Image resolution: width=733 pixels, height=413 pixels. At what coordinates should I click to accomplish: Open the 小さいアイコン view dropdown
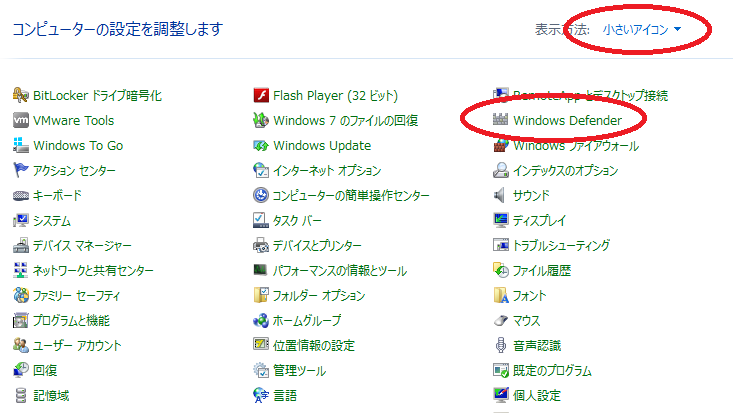(642, 29)
